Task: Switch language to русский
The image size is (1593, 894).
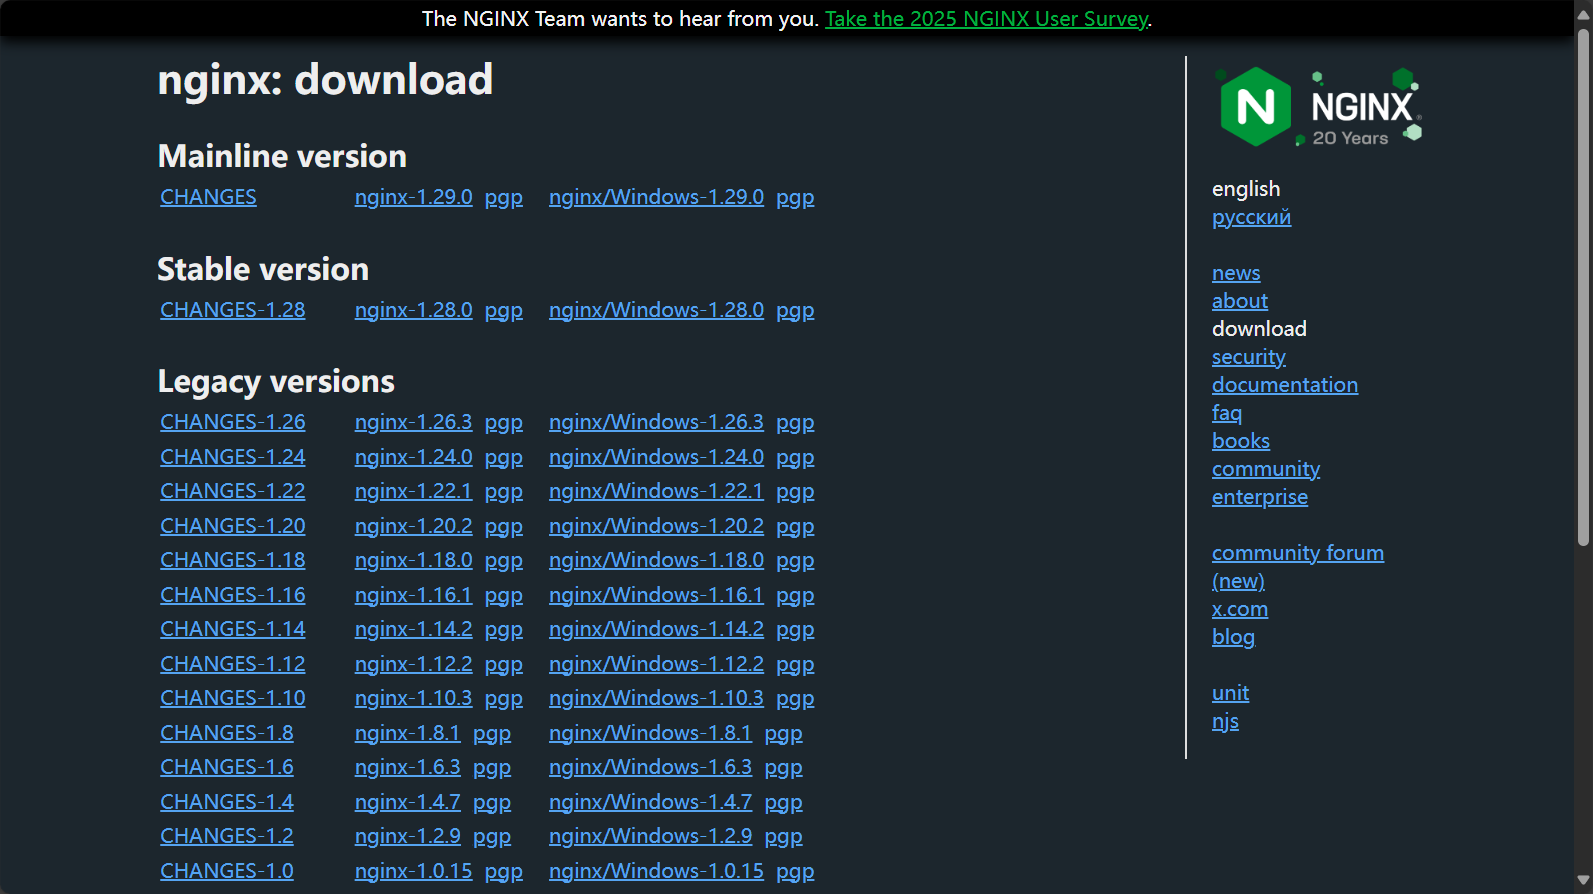Action: tap(1251, 217)
